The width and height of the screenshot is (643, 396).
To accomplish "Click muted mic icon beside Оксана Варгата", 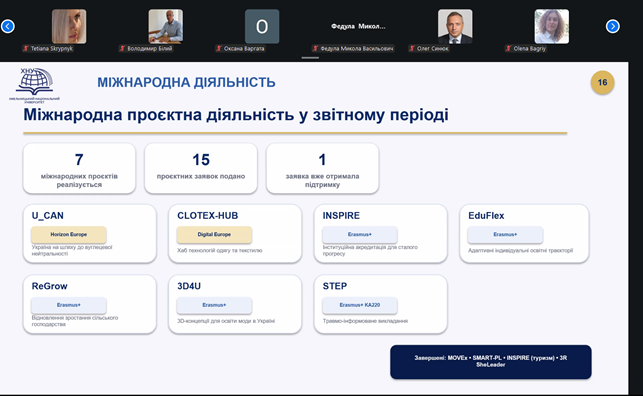I will [x=219, y=48].
